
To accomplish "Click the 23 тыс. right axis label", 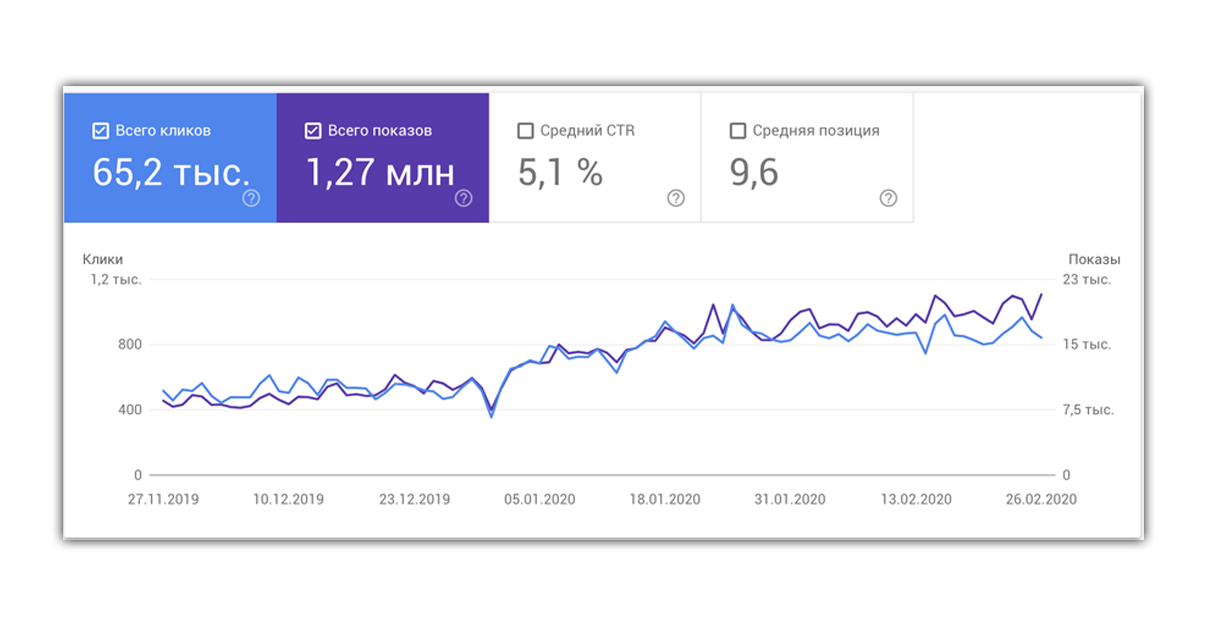I will 1086,280.
